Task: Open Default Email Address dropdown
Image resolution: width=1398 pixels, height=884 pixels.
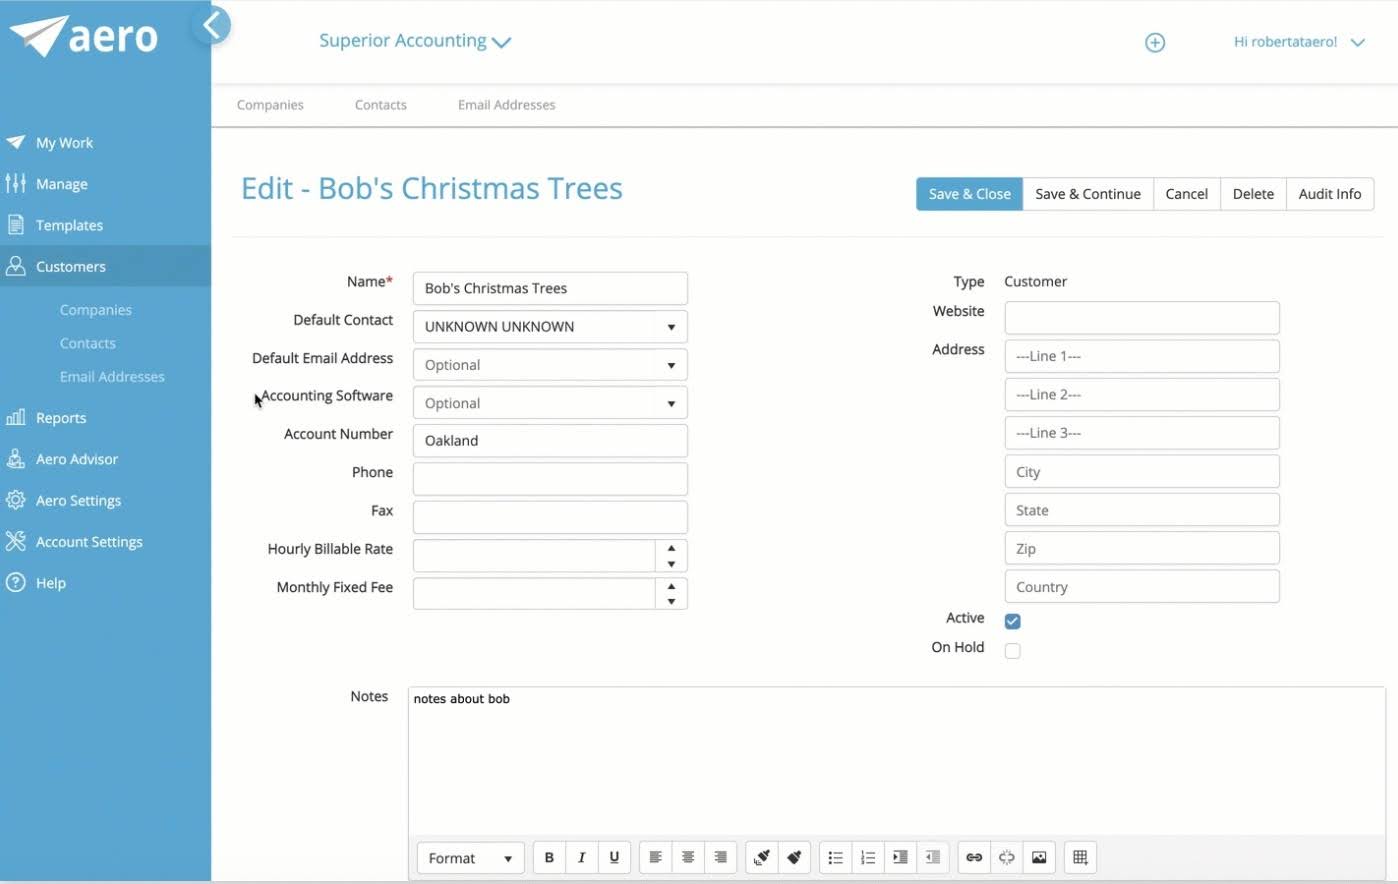Action: click(550, 365)
